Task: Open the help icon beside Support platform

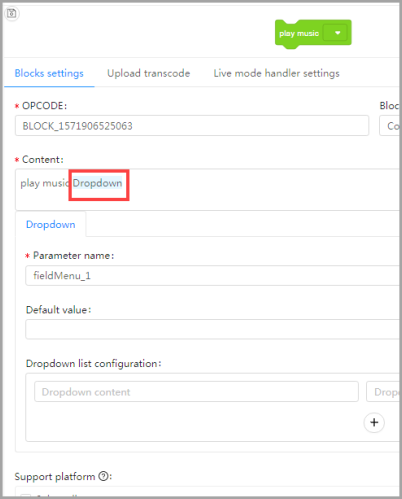Action: point(104,476)
